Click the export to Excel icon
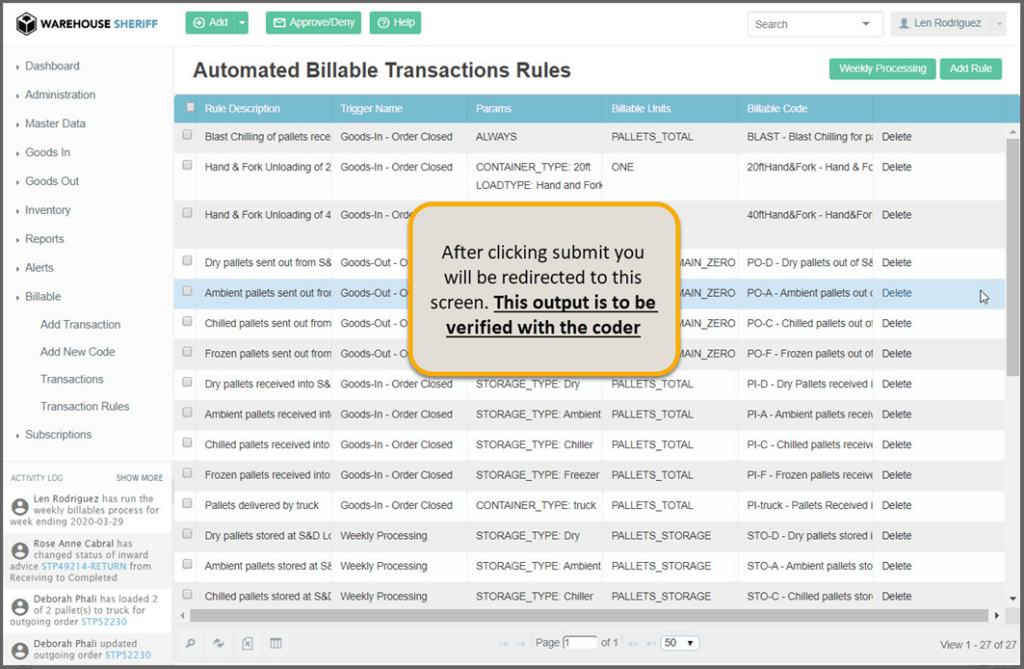 point(247,643)
